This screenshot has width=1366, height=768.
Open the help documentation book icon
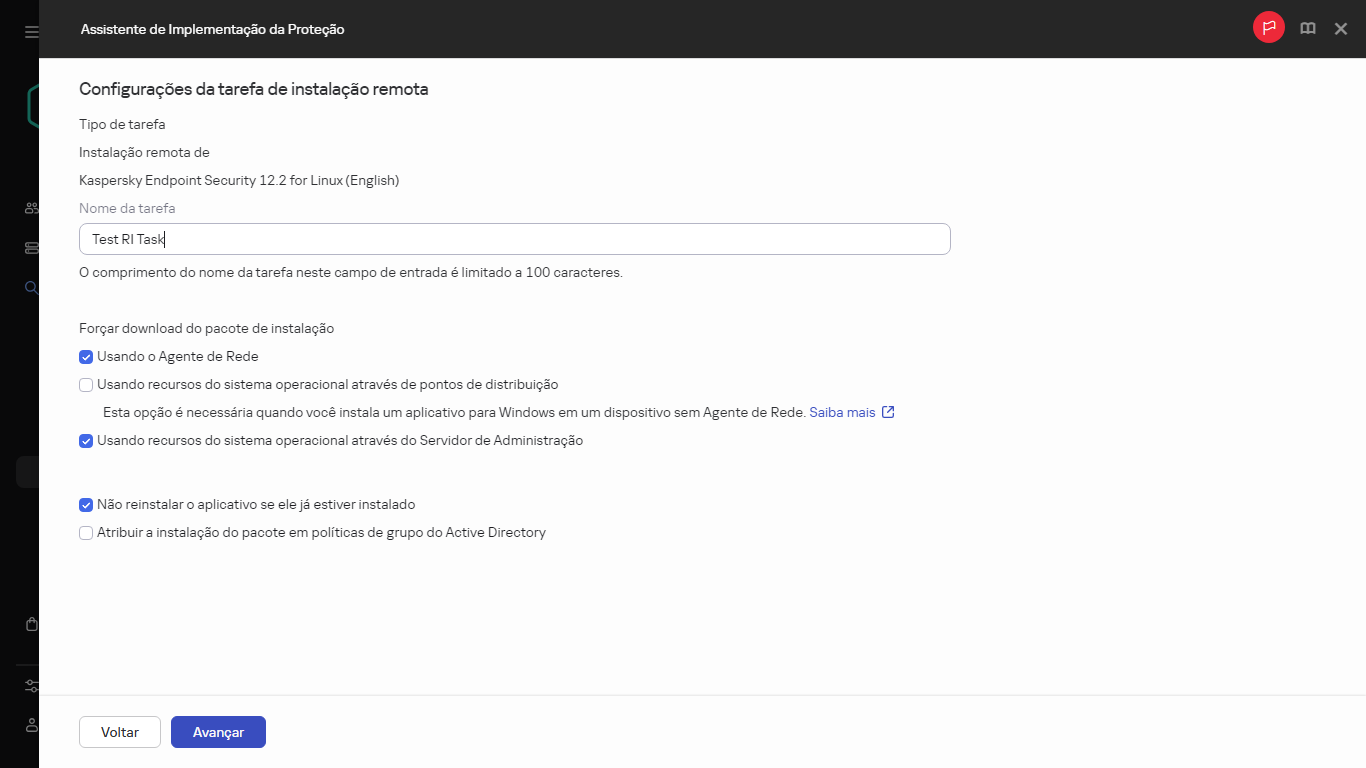(1307, 28)
